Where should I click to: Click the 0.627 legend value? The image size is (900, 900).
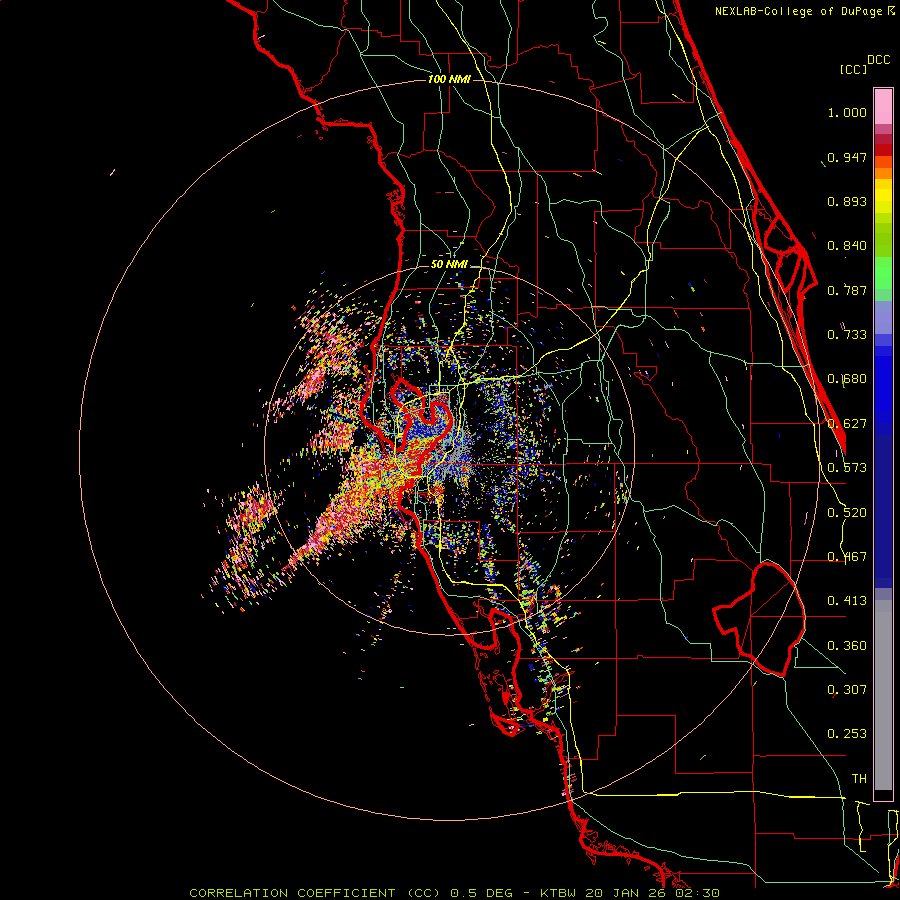847,424
